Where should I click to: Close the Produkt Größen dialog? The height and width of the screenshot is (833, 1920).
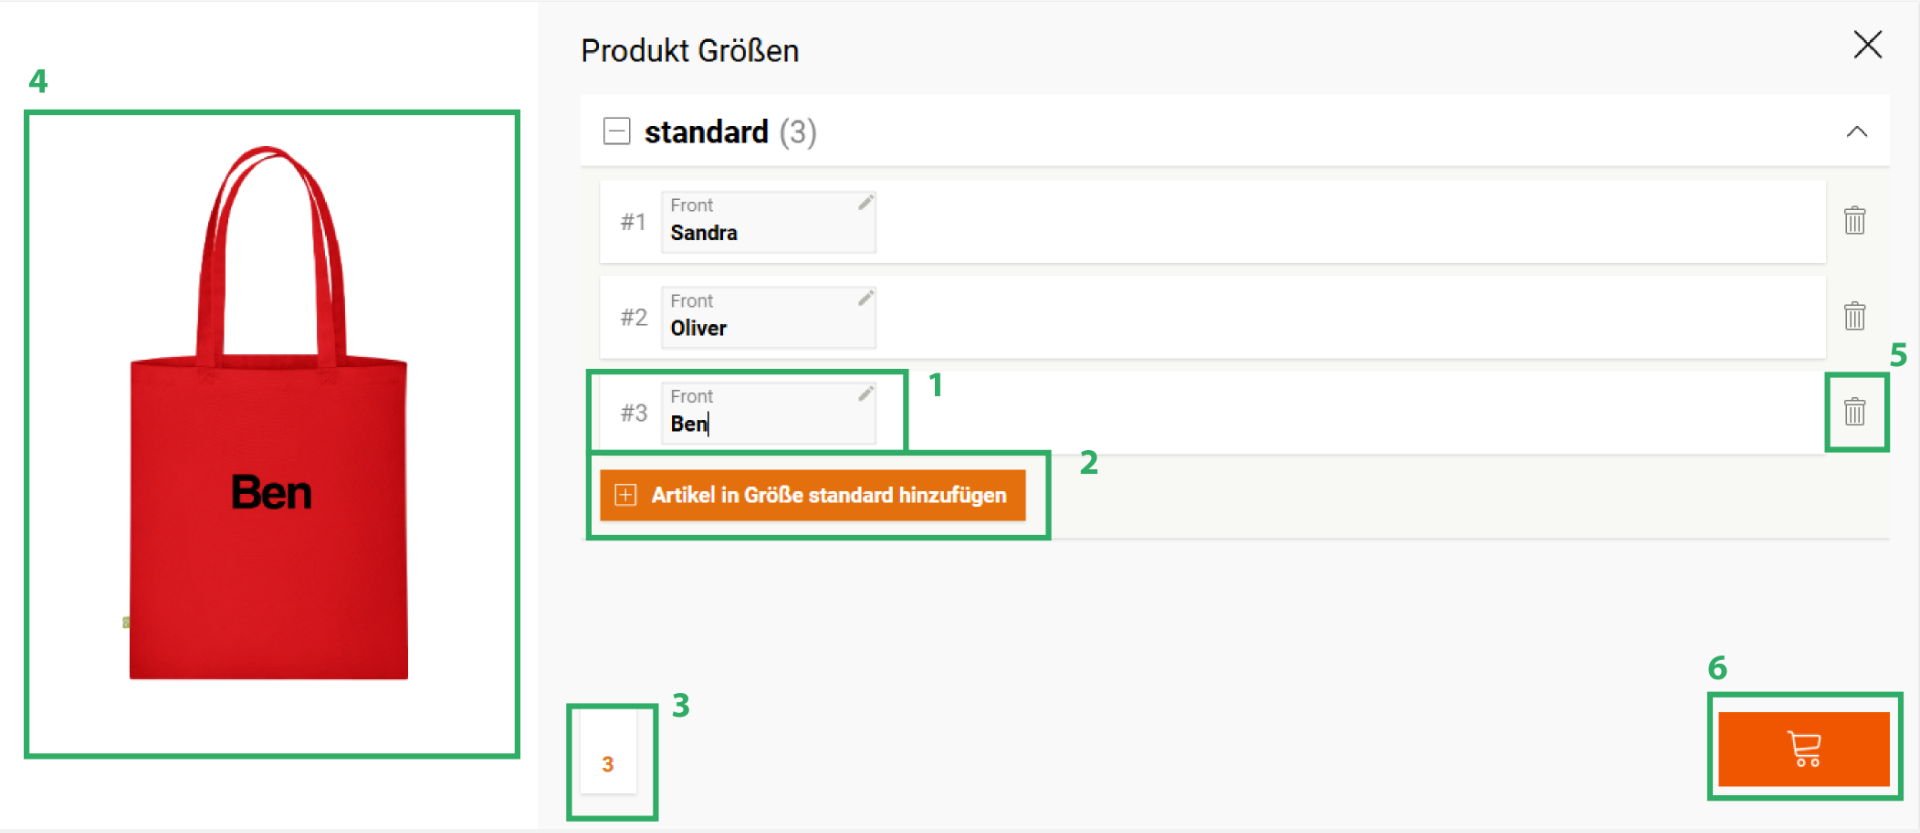tap(1867, 45)
